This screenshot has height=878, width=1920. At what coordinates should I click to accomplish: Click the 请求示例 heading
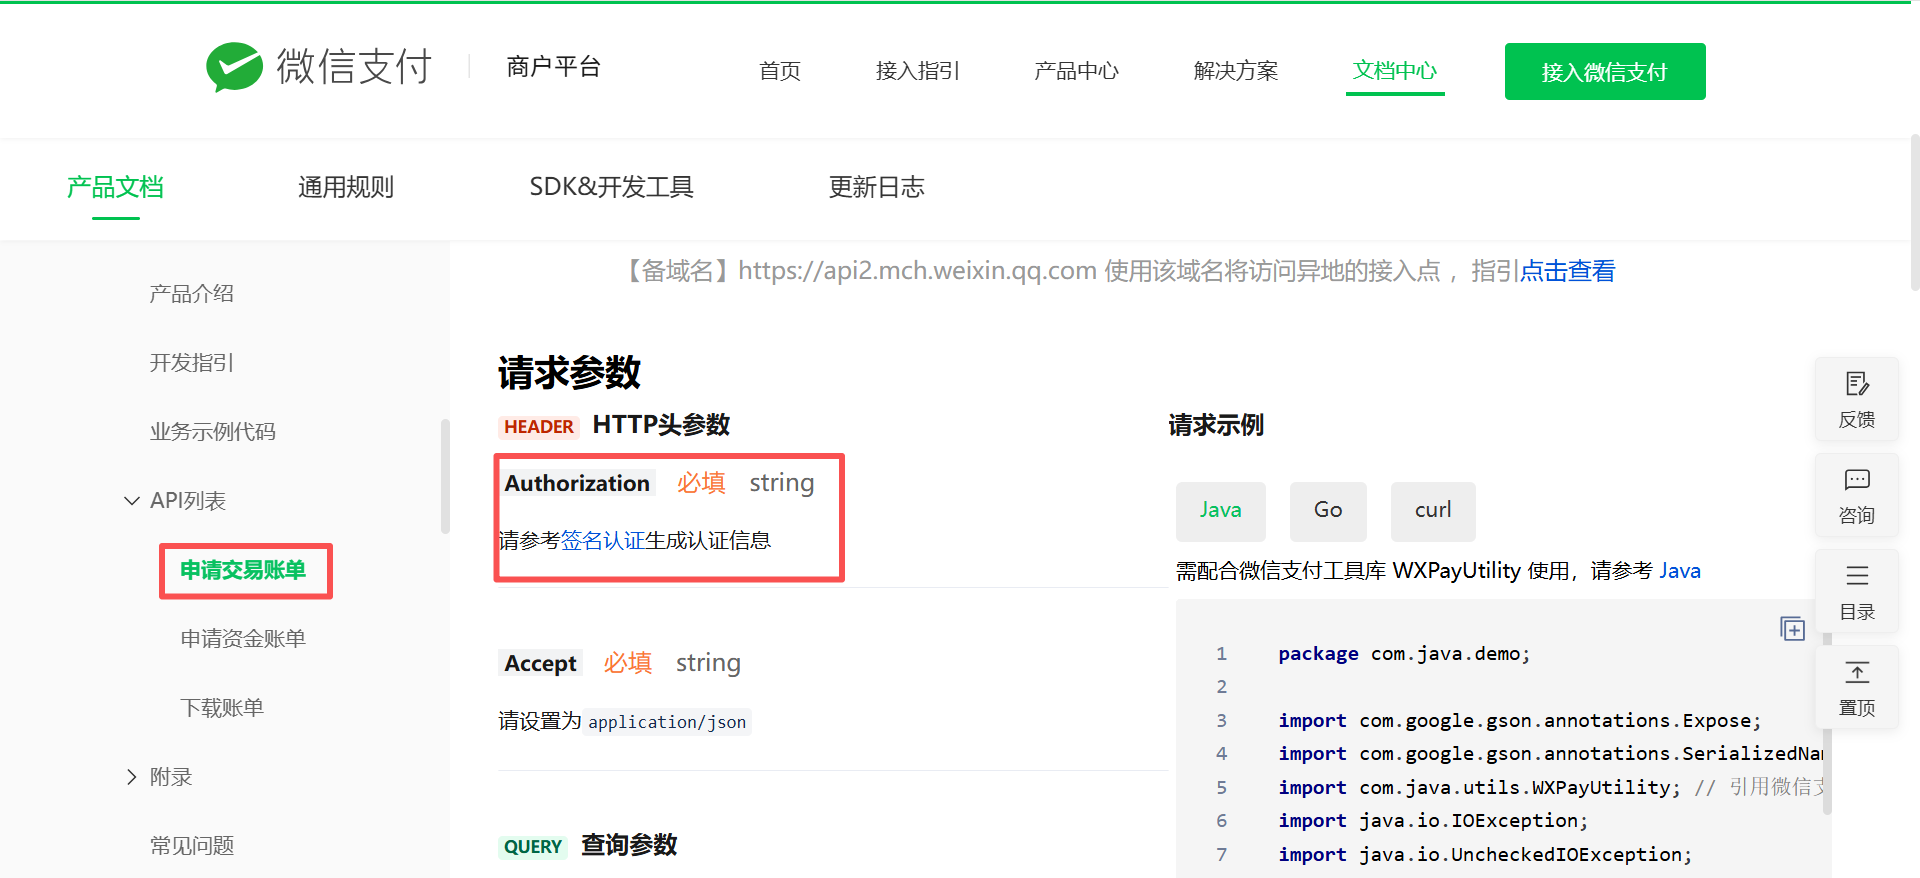1216,426
